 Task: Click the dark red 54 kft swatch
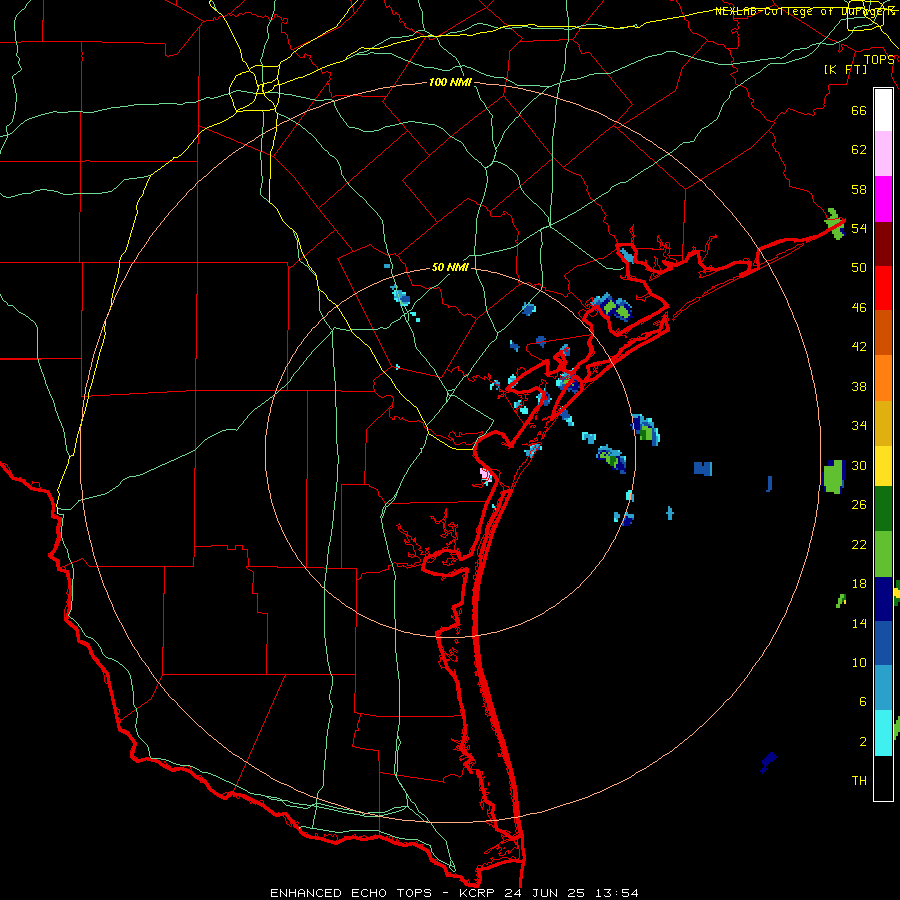(883, 244)
